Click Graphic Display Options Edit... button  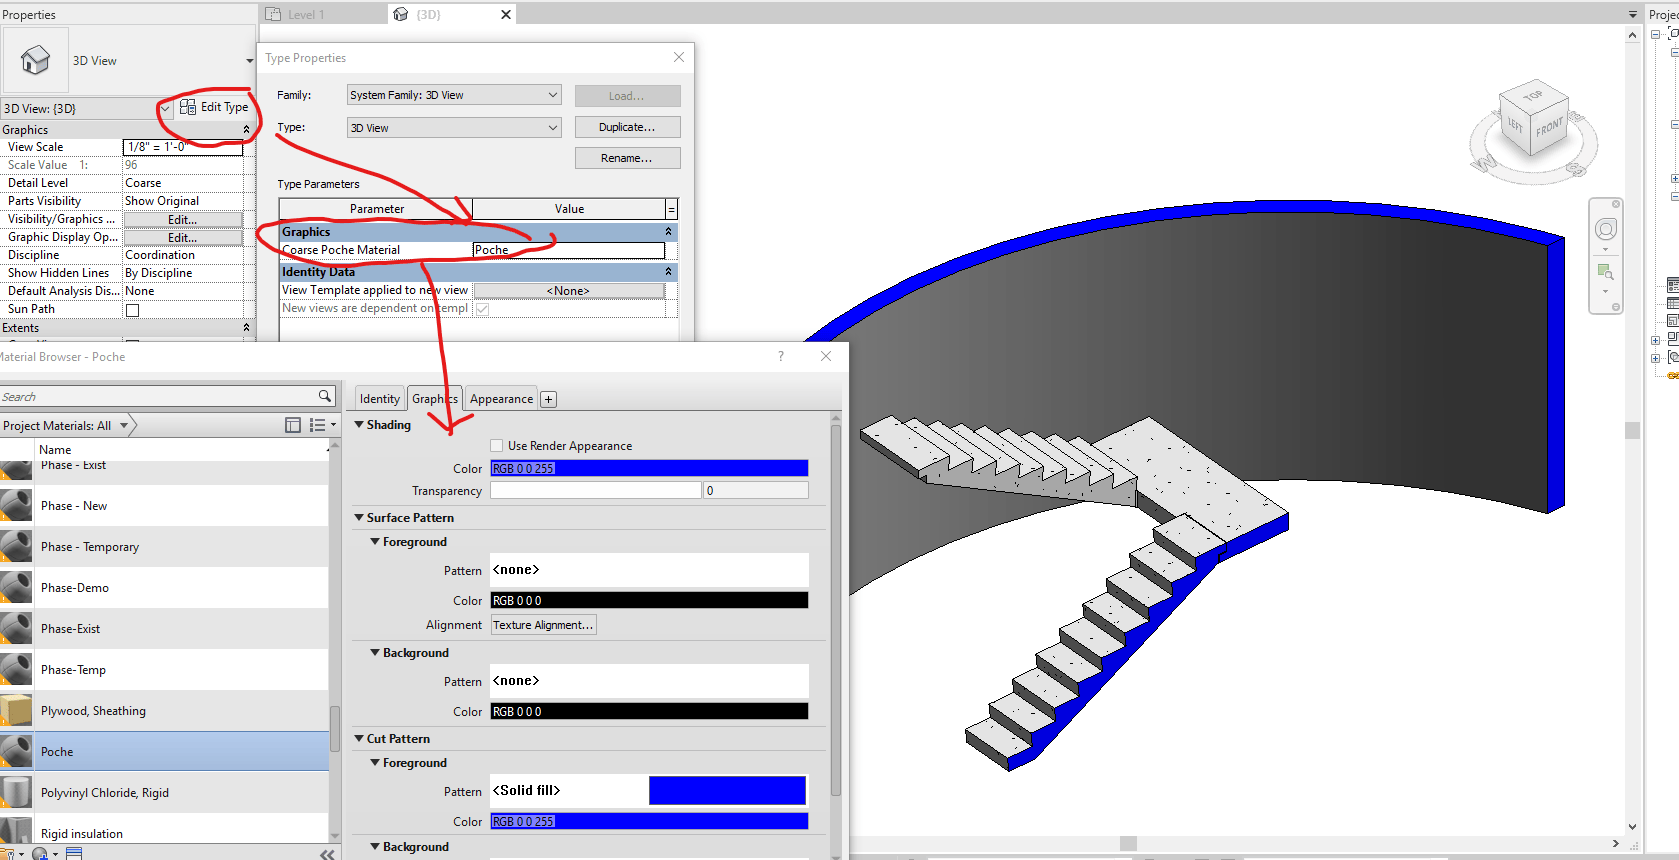(x=182, y=237)
